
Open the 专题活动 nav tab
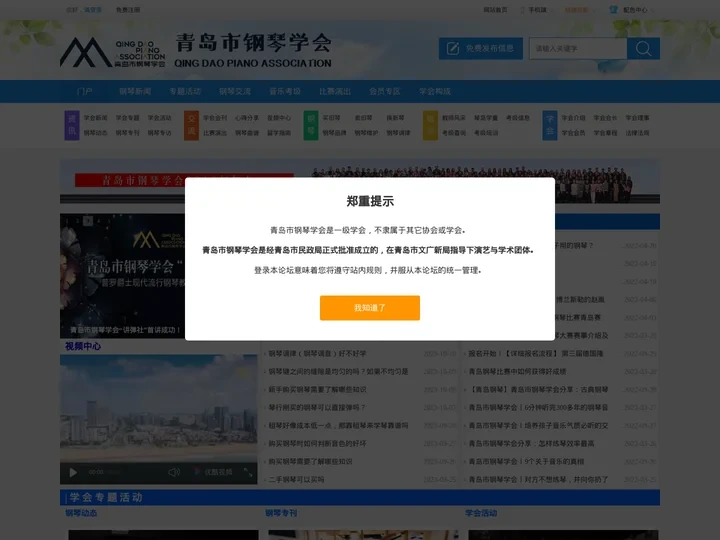185,91
